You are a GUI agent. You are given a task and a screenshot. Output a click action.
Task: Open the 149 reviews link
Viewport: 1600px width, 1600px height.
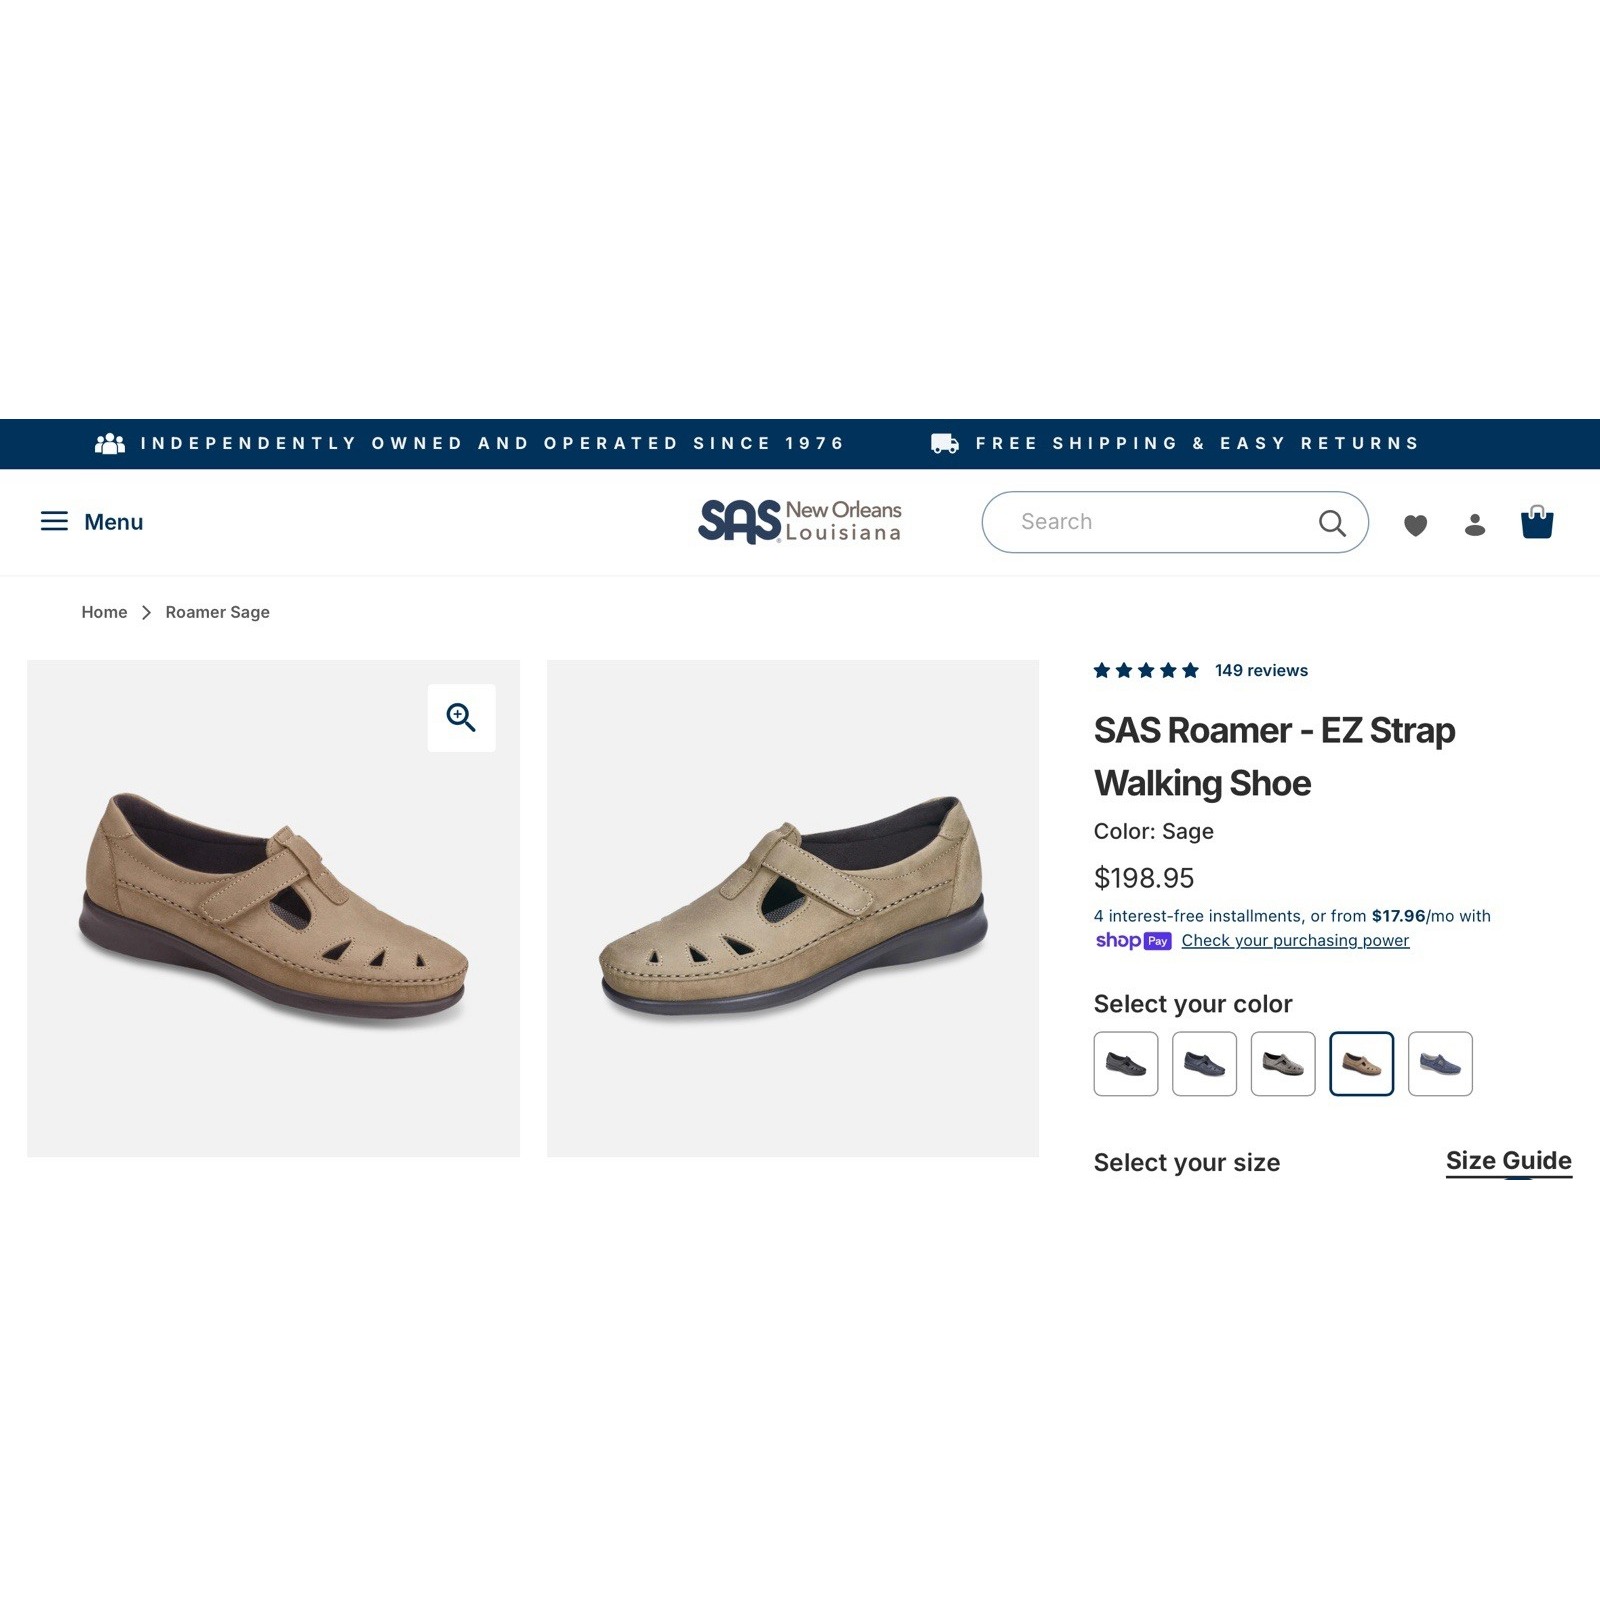pos(1261,670)
